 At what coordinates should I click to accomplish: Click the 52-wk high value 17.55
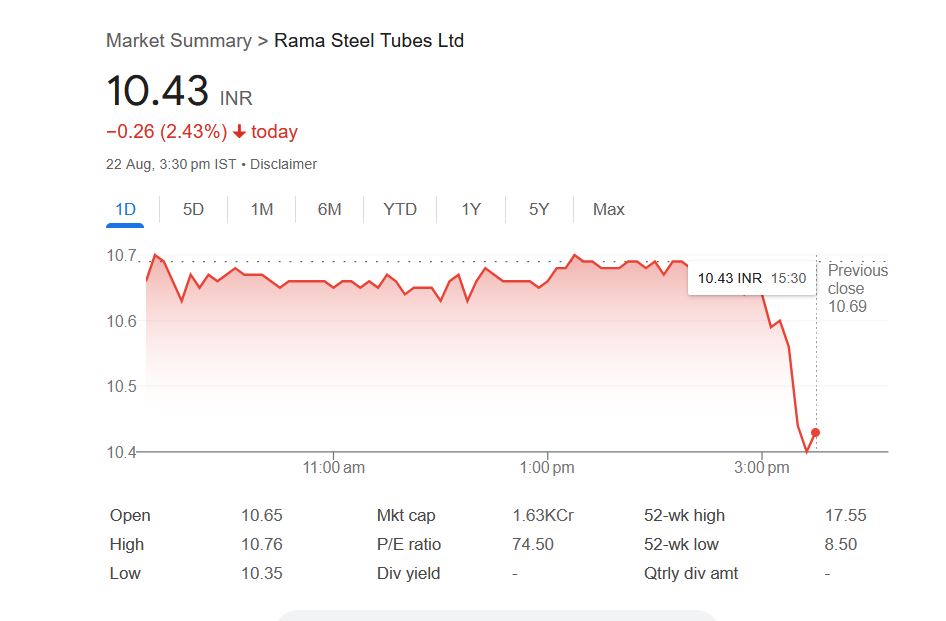[x=845, y=516]
